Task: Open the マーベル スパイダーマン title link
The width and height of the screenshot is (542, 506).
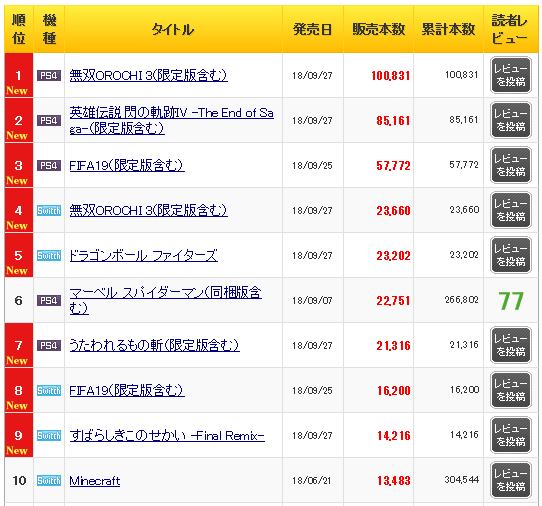Action: 165,300
